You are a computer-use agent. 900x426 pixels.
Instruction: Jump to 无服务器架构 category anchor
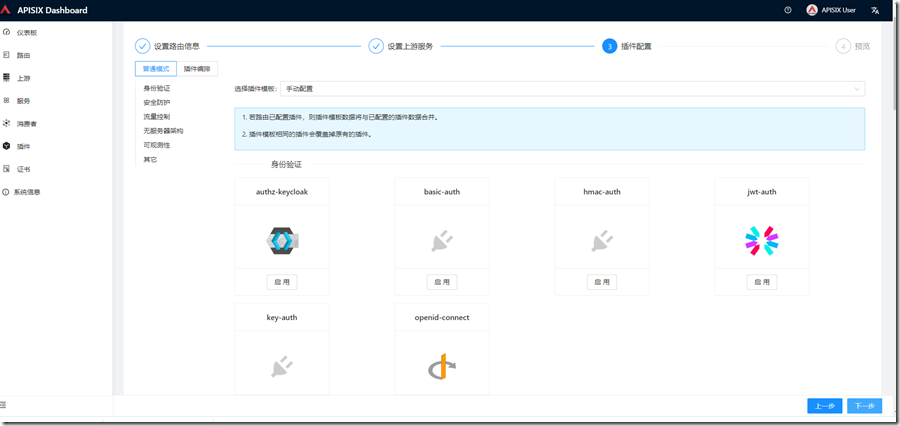[x=164, y=131]
